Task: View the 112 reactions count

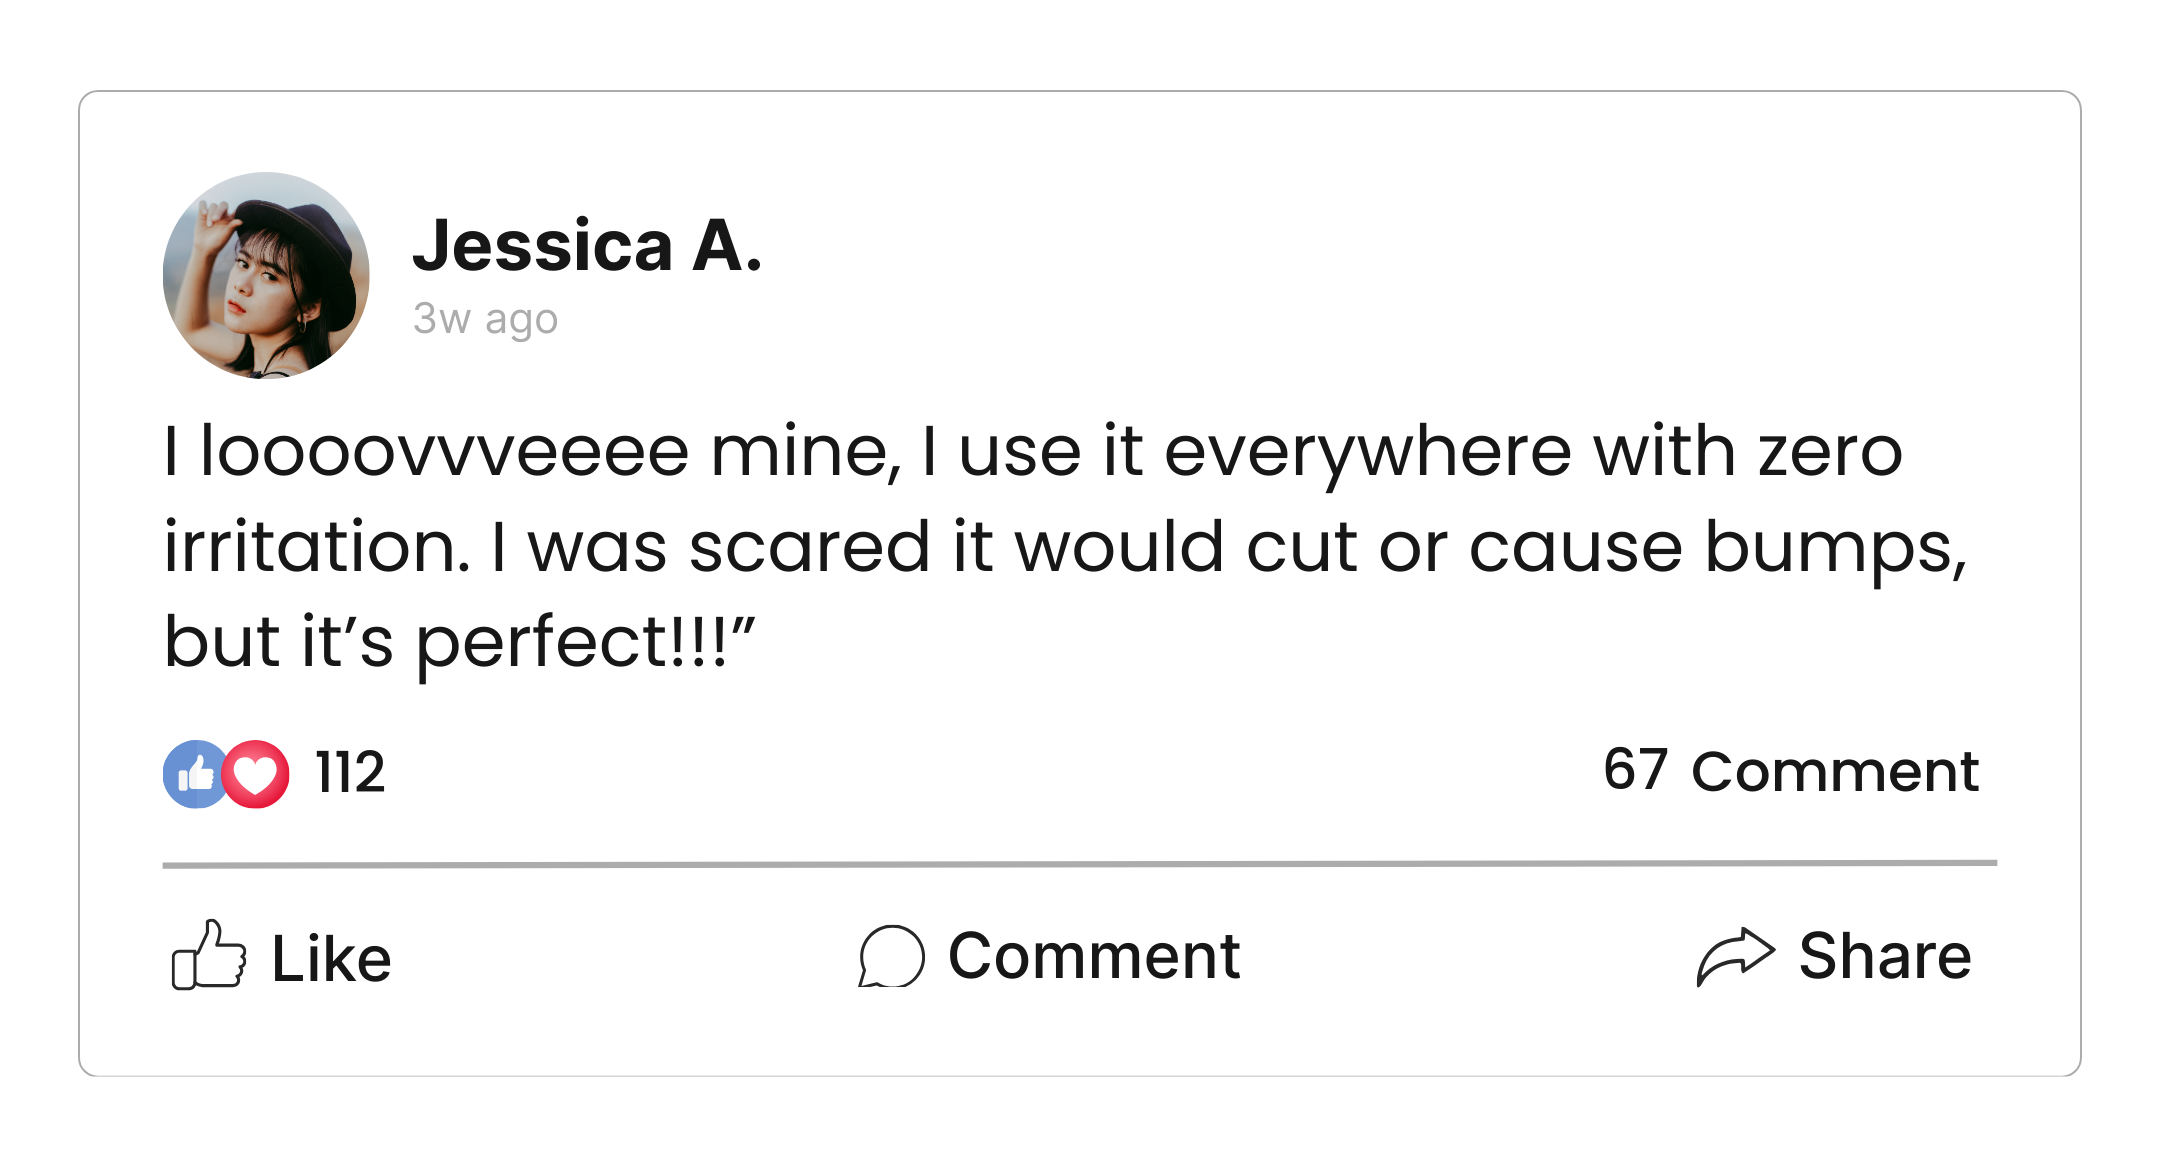Action: click(350, 773)
